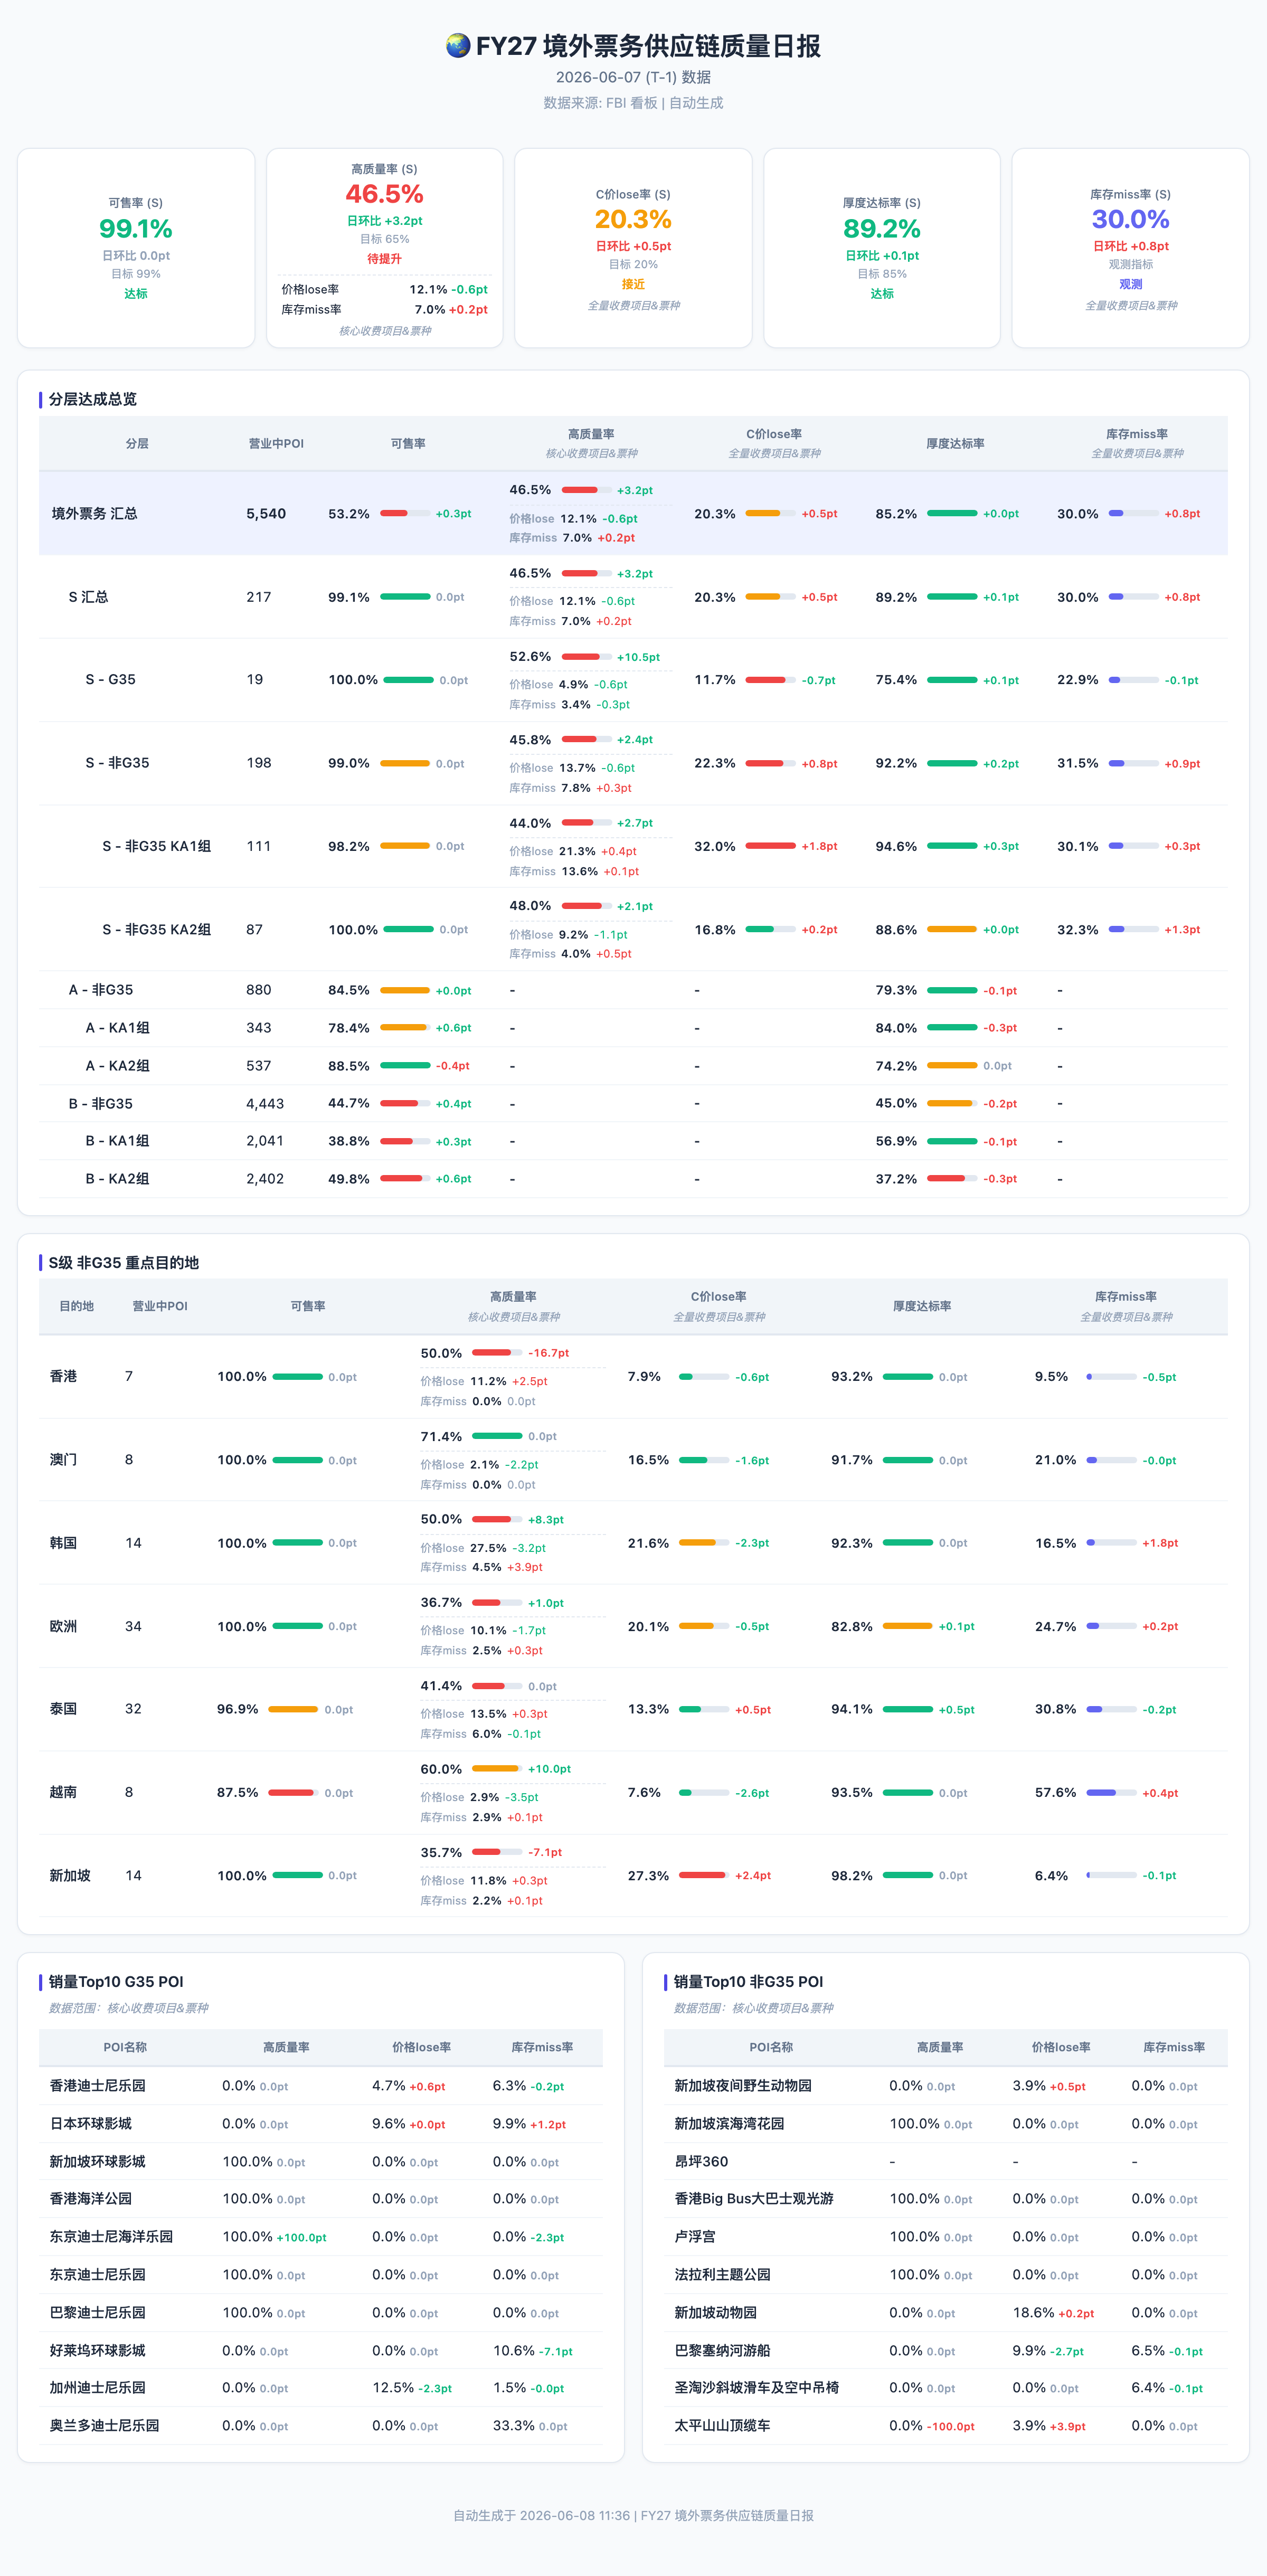This screenshot has width=1267, height=2576.
Task: Expand the S - 非G35 tier row
Action: pos(633,763)
